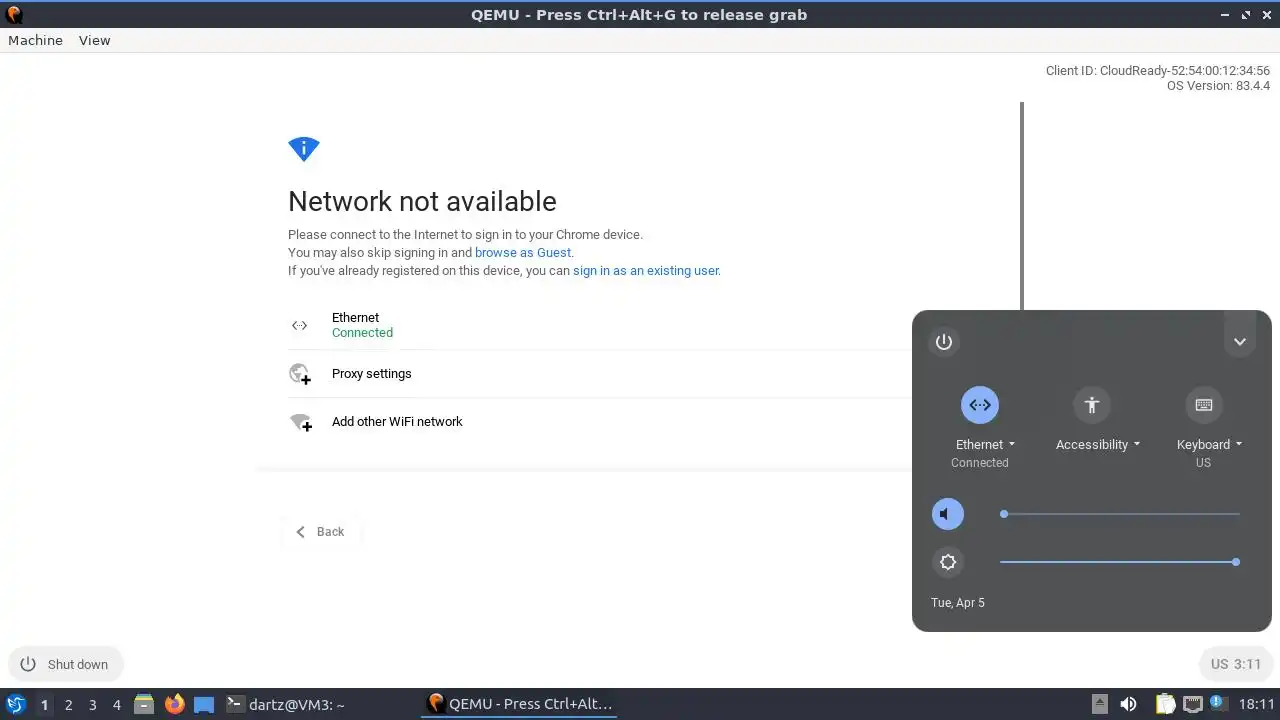Click the page vertical scrollbar
Viewport: 1280px width, 720px height.
point(1021,205)
